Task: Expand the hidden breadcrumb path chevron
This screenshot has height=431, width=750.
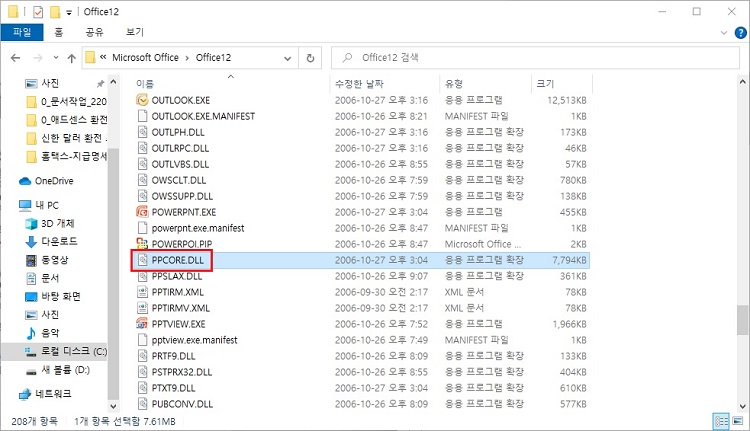Action: (x=103, y=57)
